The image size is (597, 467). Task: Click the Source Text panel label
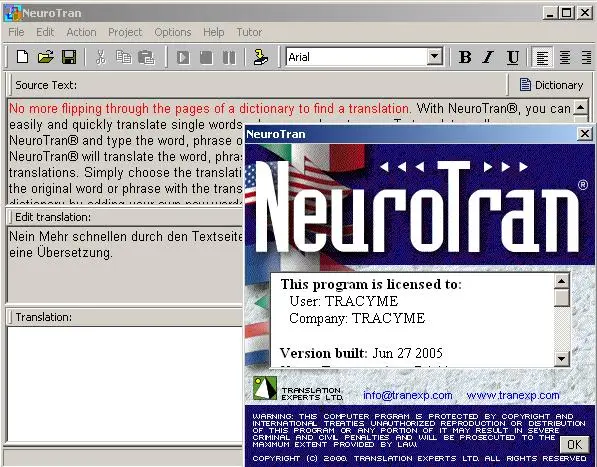(x=46, y=85)
